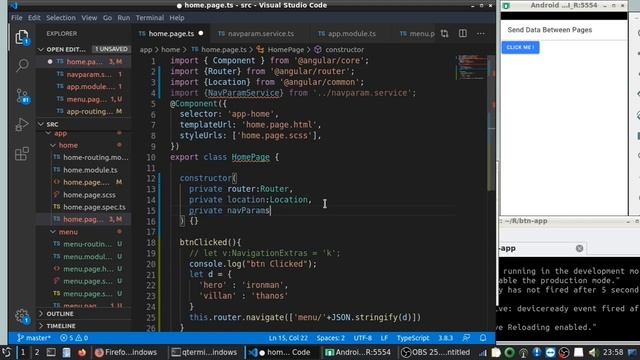Open the Run menu
The image size is (640, 360).
point(124,18)
